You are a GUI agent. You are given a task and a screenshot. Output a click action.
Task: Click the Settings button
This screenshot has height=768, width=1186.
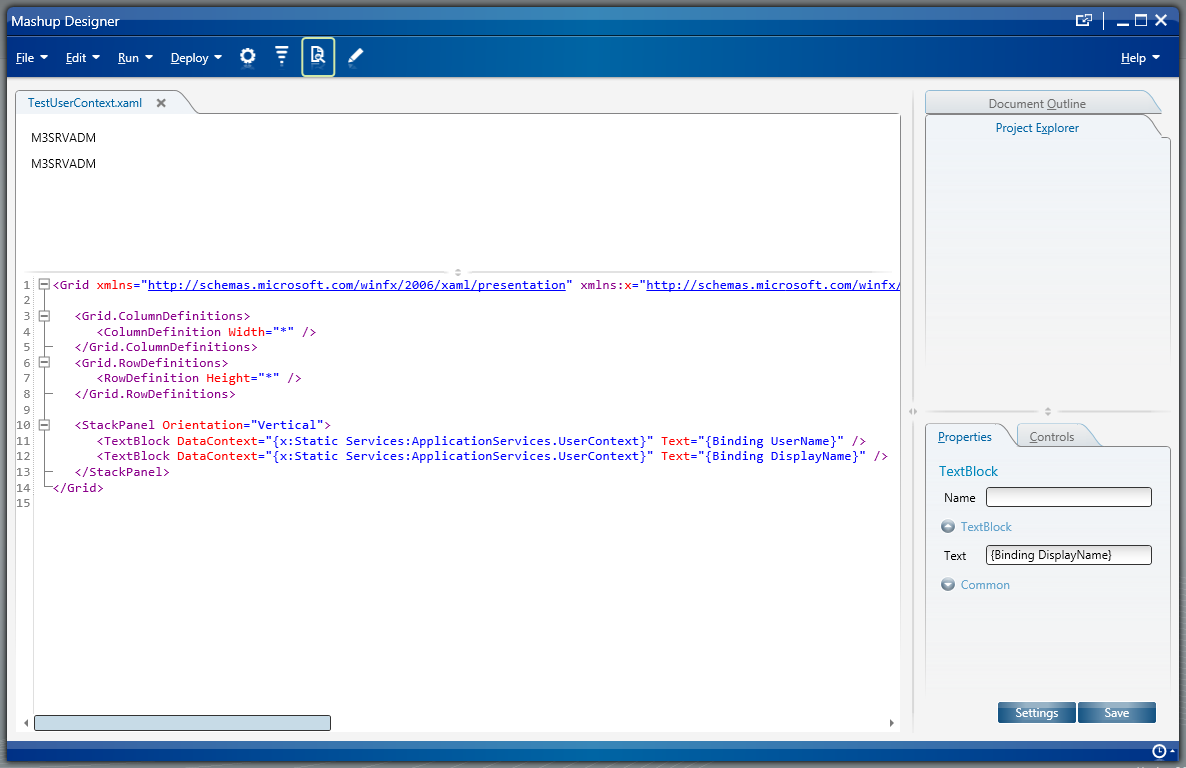coord(1036,713)
